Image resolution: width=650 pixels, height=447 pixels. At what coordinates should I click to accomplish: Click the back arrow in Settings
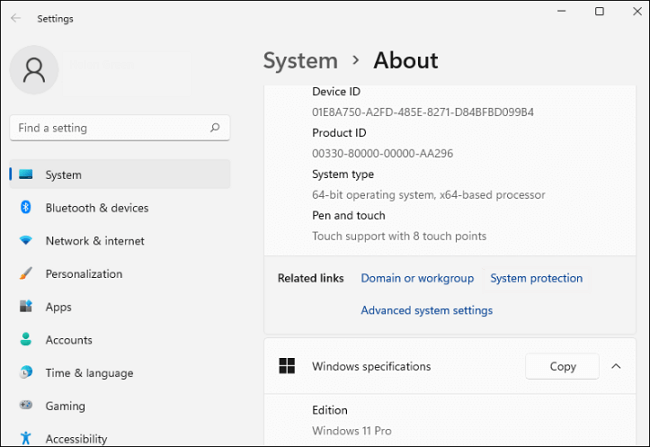coord(16,18)
